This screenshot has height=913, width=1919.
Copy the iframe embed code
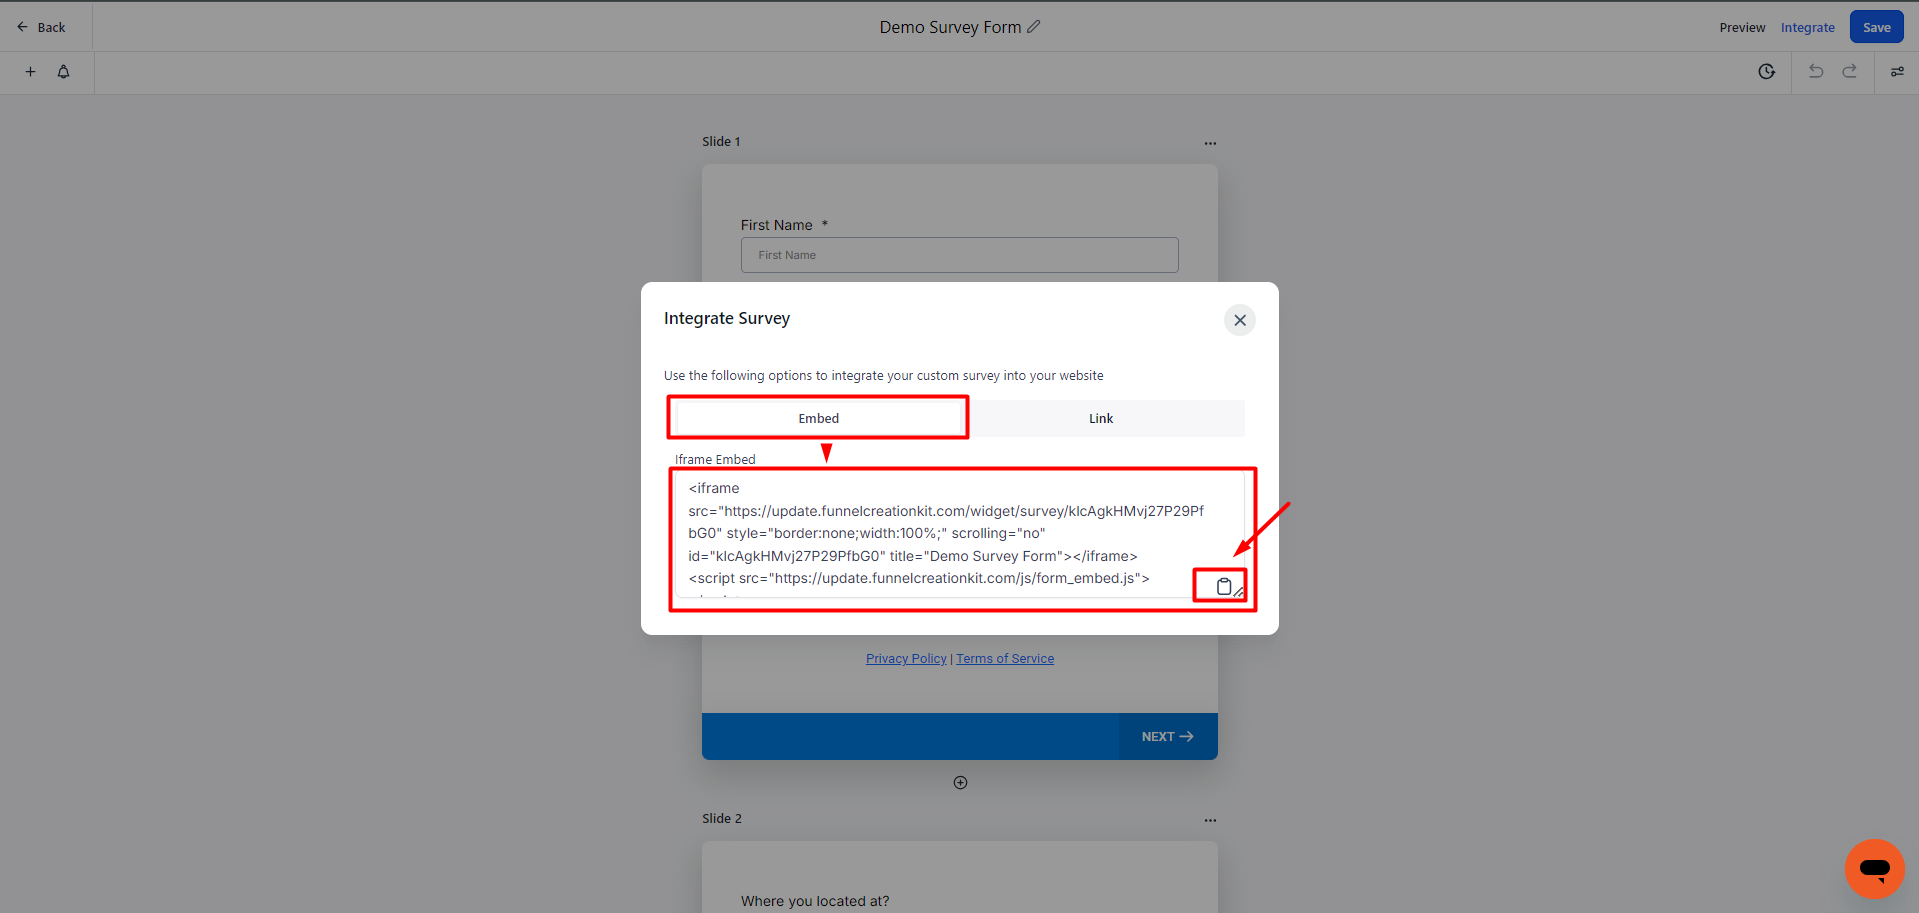pyautogui.click(x=1223, y=586)
